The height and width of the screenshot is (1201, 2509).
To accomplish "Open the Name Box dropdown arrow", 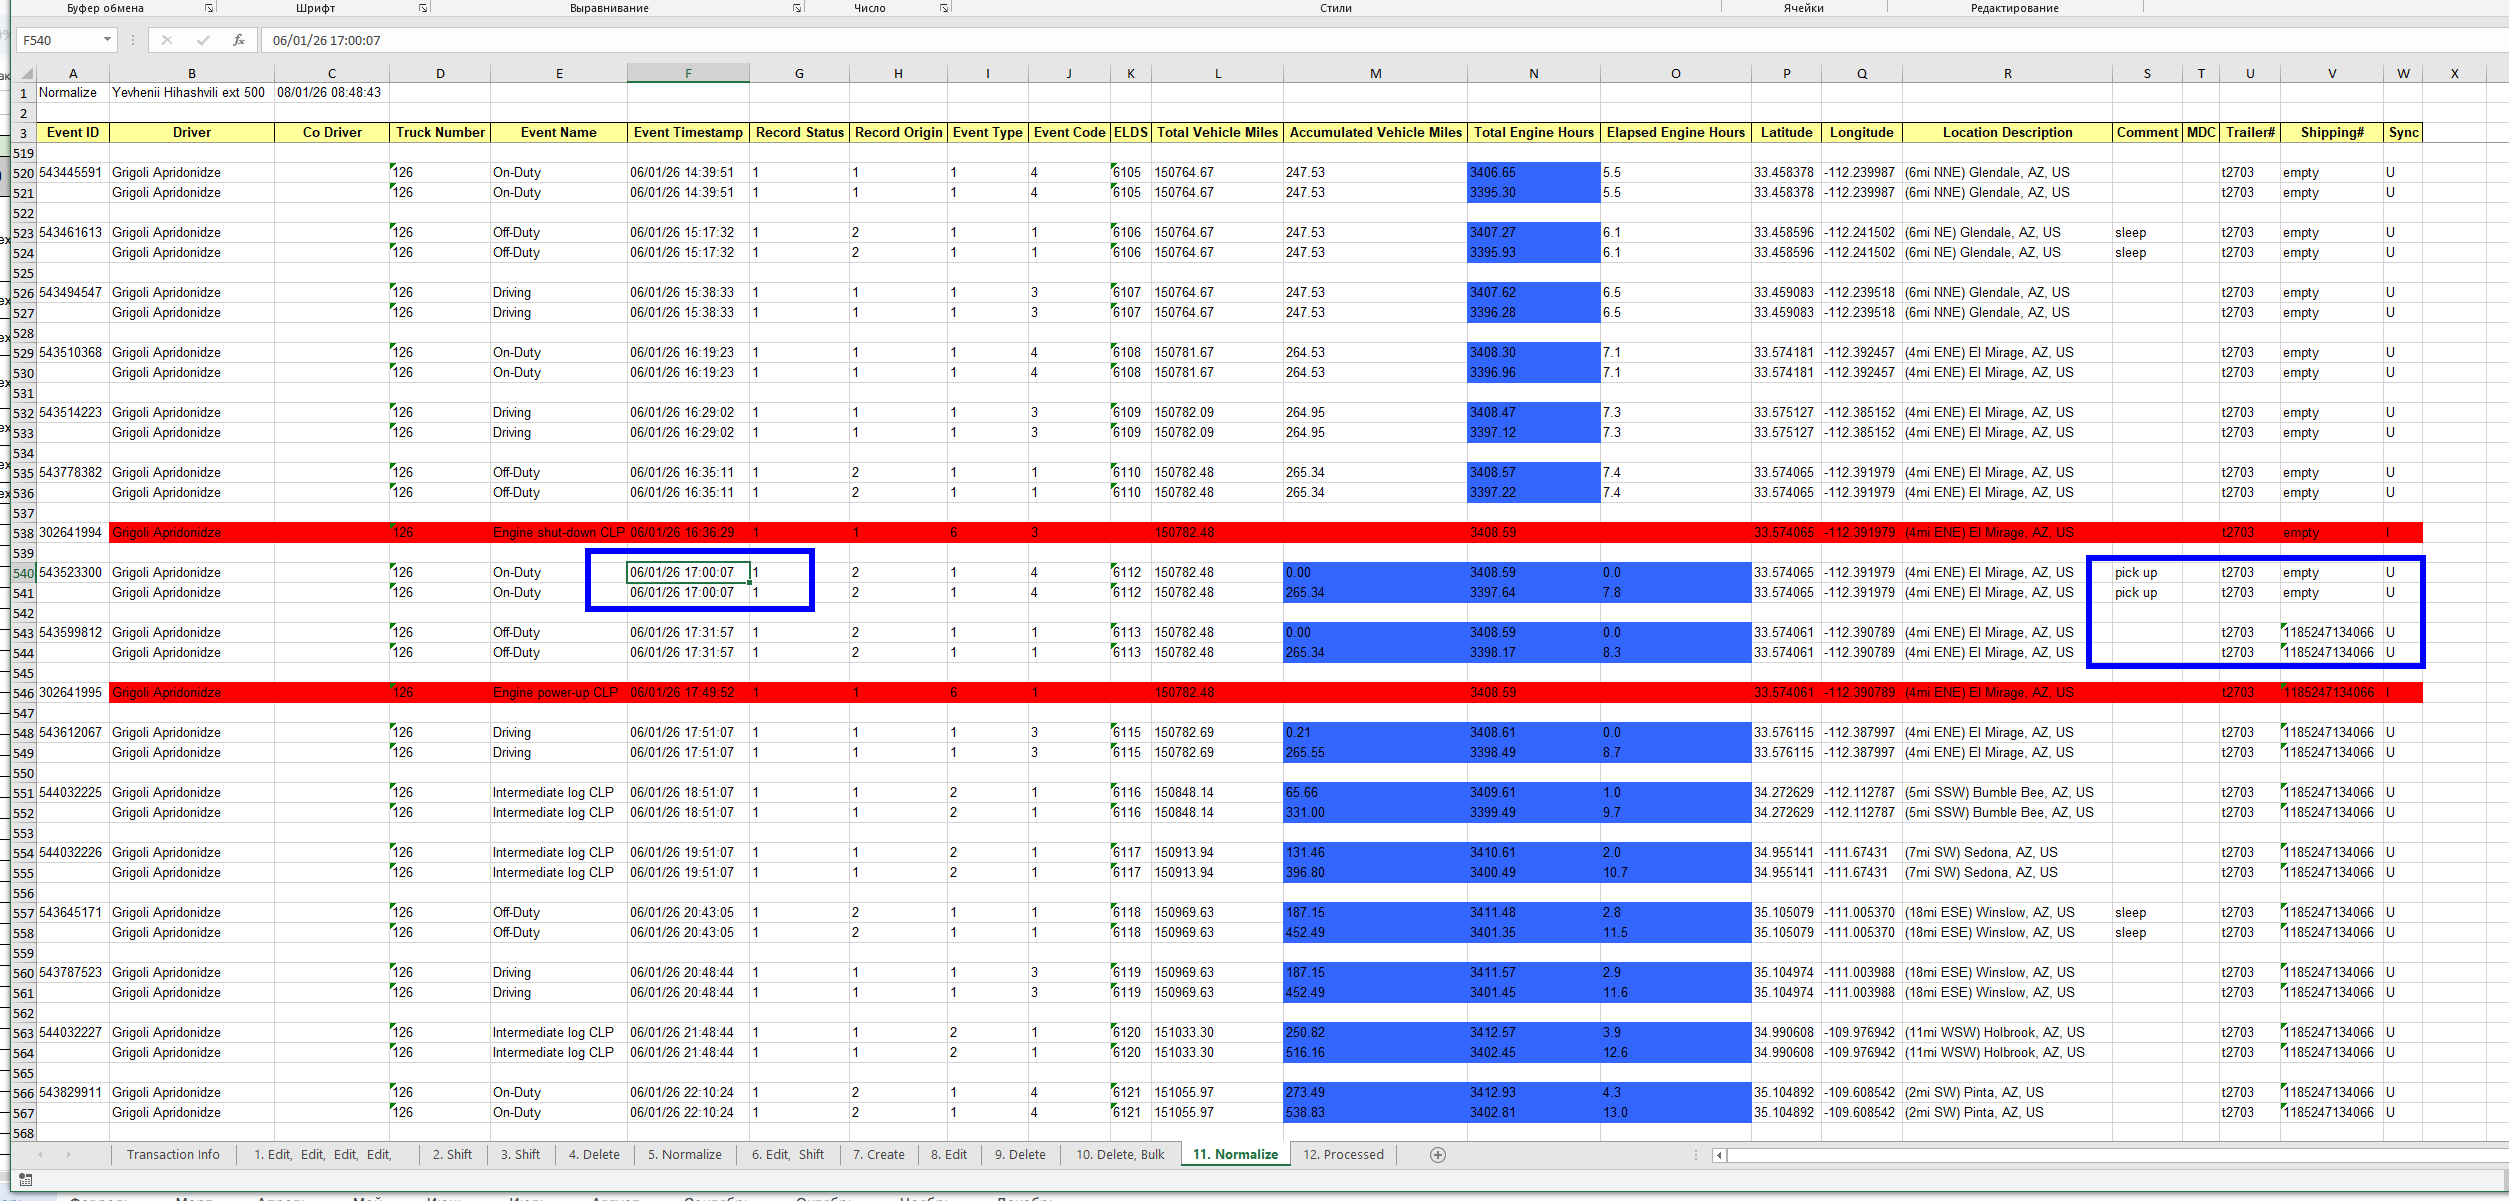I will coord(107,40).
